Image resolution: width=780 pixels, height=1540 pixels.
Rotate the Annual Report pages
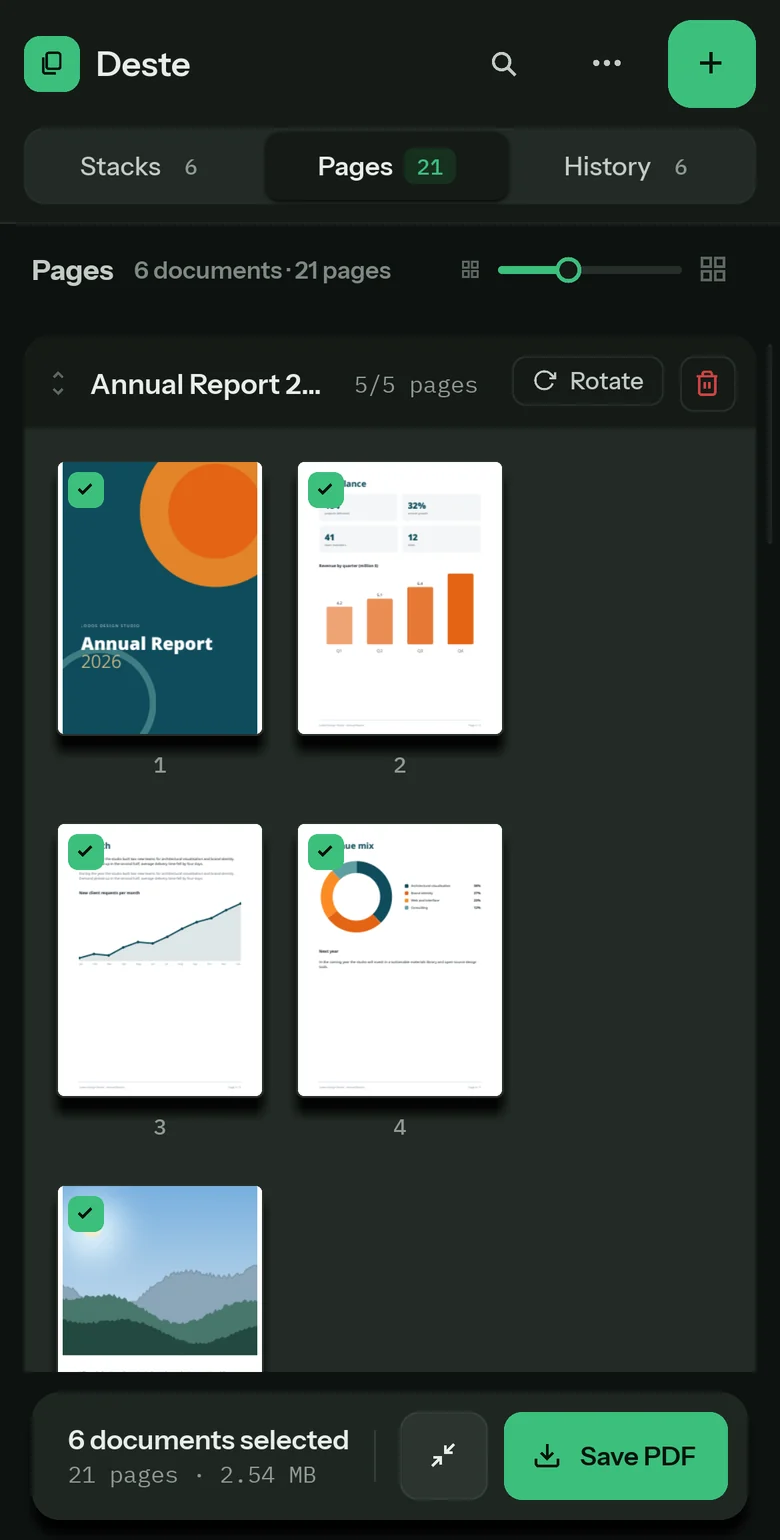tap(588, 381)
